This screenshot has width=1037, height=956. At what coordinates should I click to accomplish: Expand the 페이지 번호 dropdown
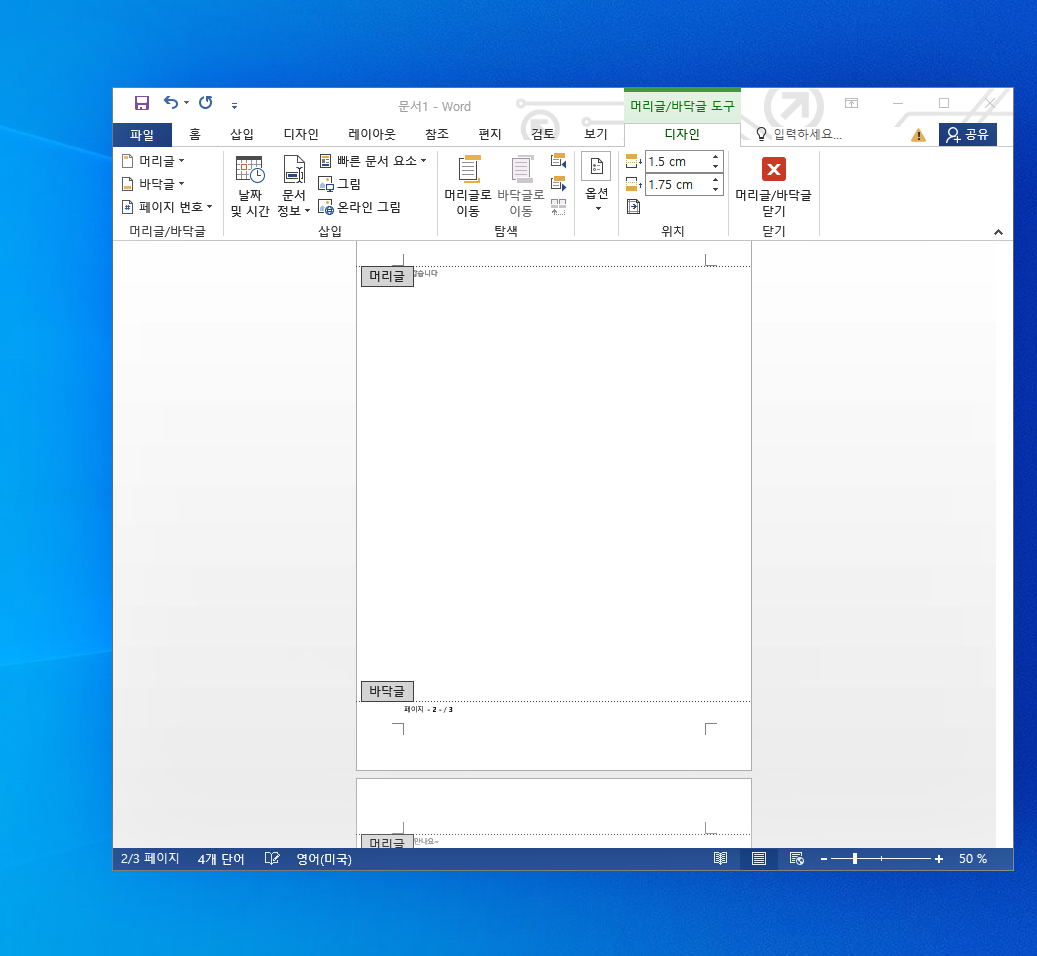[x=167, y=207]
